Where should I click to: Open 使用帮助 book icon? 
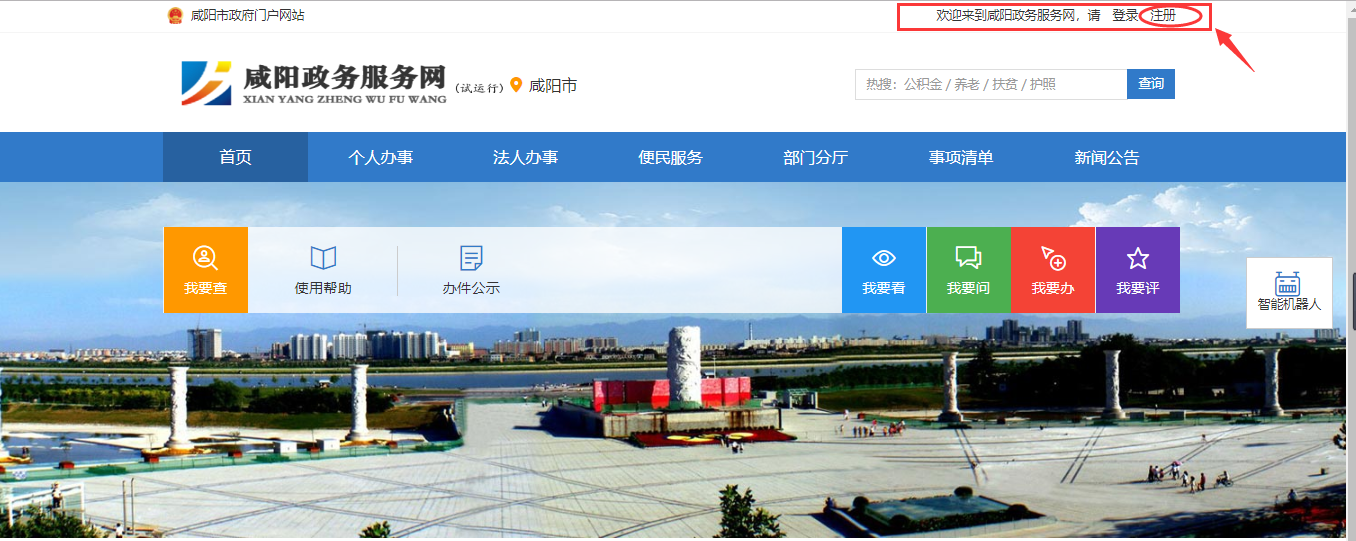pos(323,259)
